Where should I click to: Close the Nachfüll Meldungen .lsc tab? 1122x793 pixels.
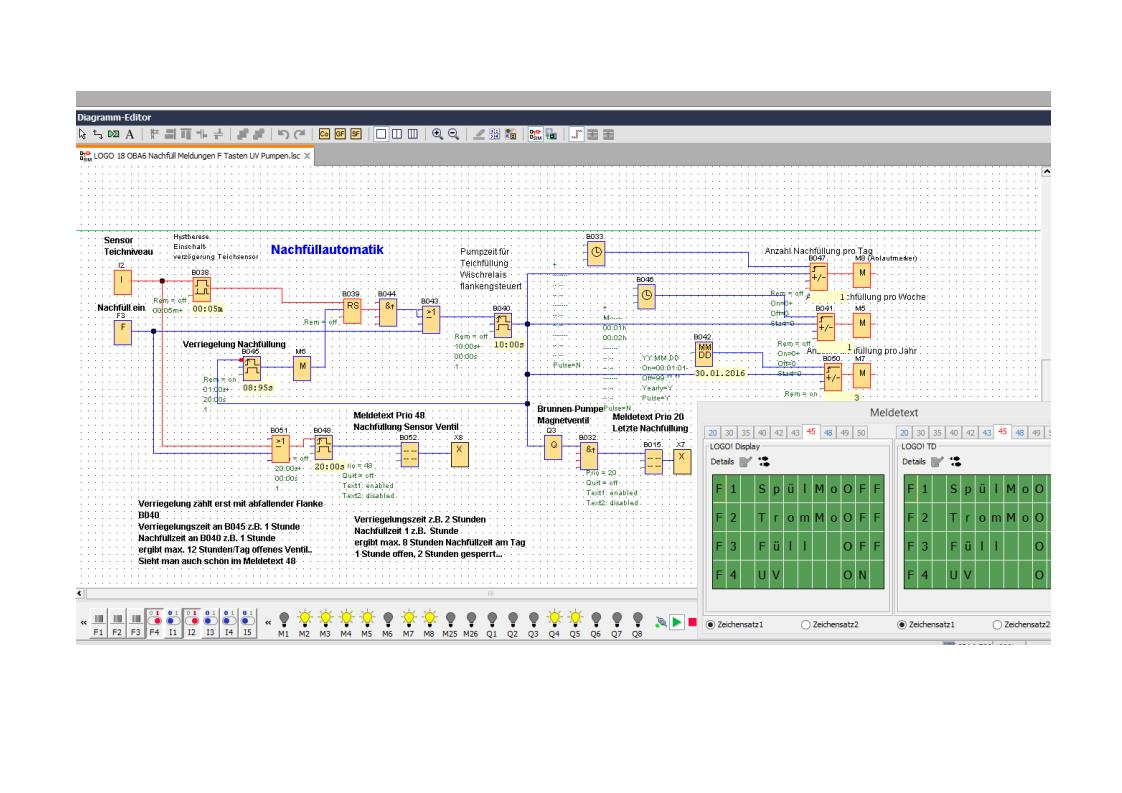coord(308,157)
